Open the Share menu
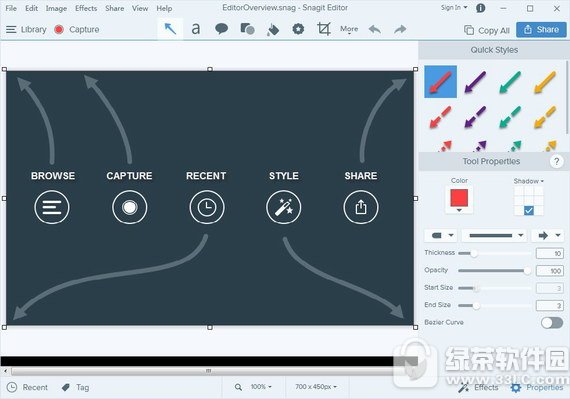This screenshot has width=570, height=399. click(x=115, y=8)
